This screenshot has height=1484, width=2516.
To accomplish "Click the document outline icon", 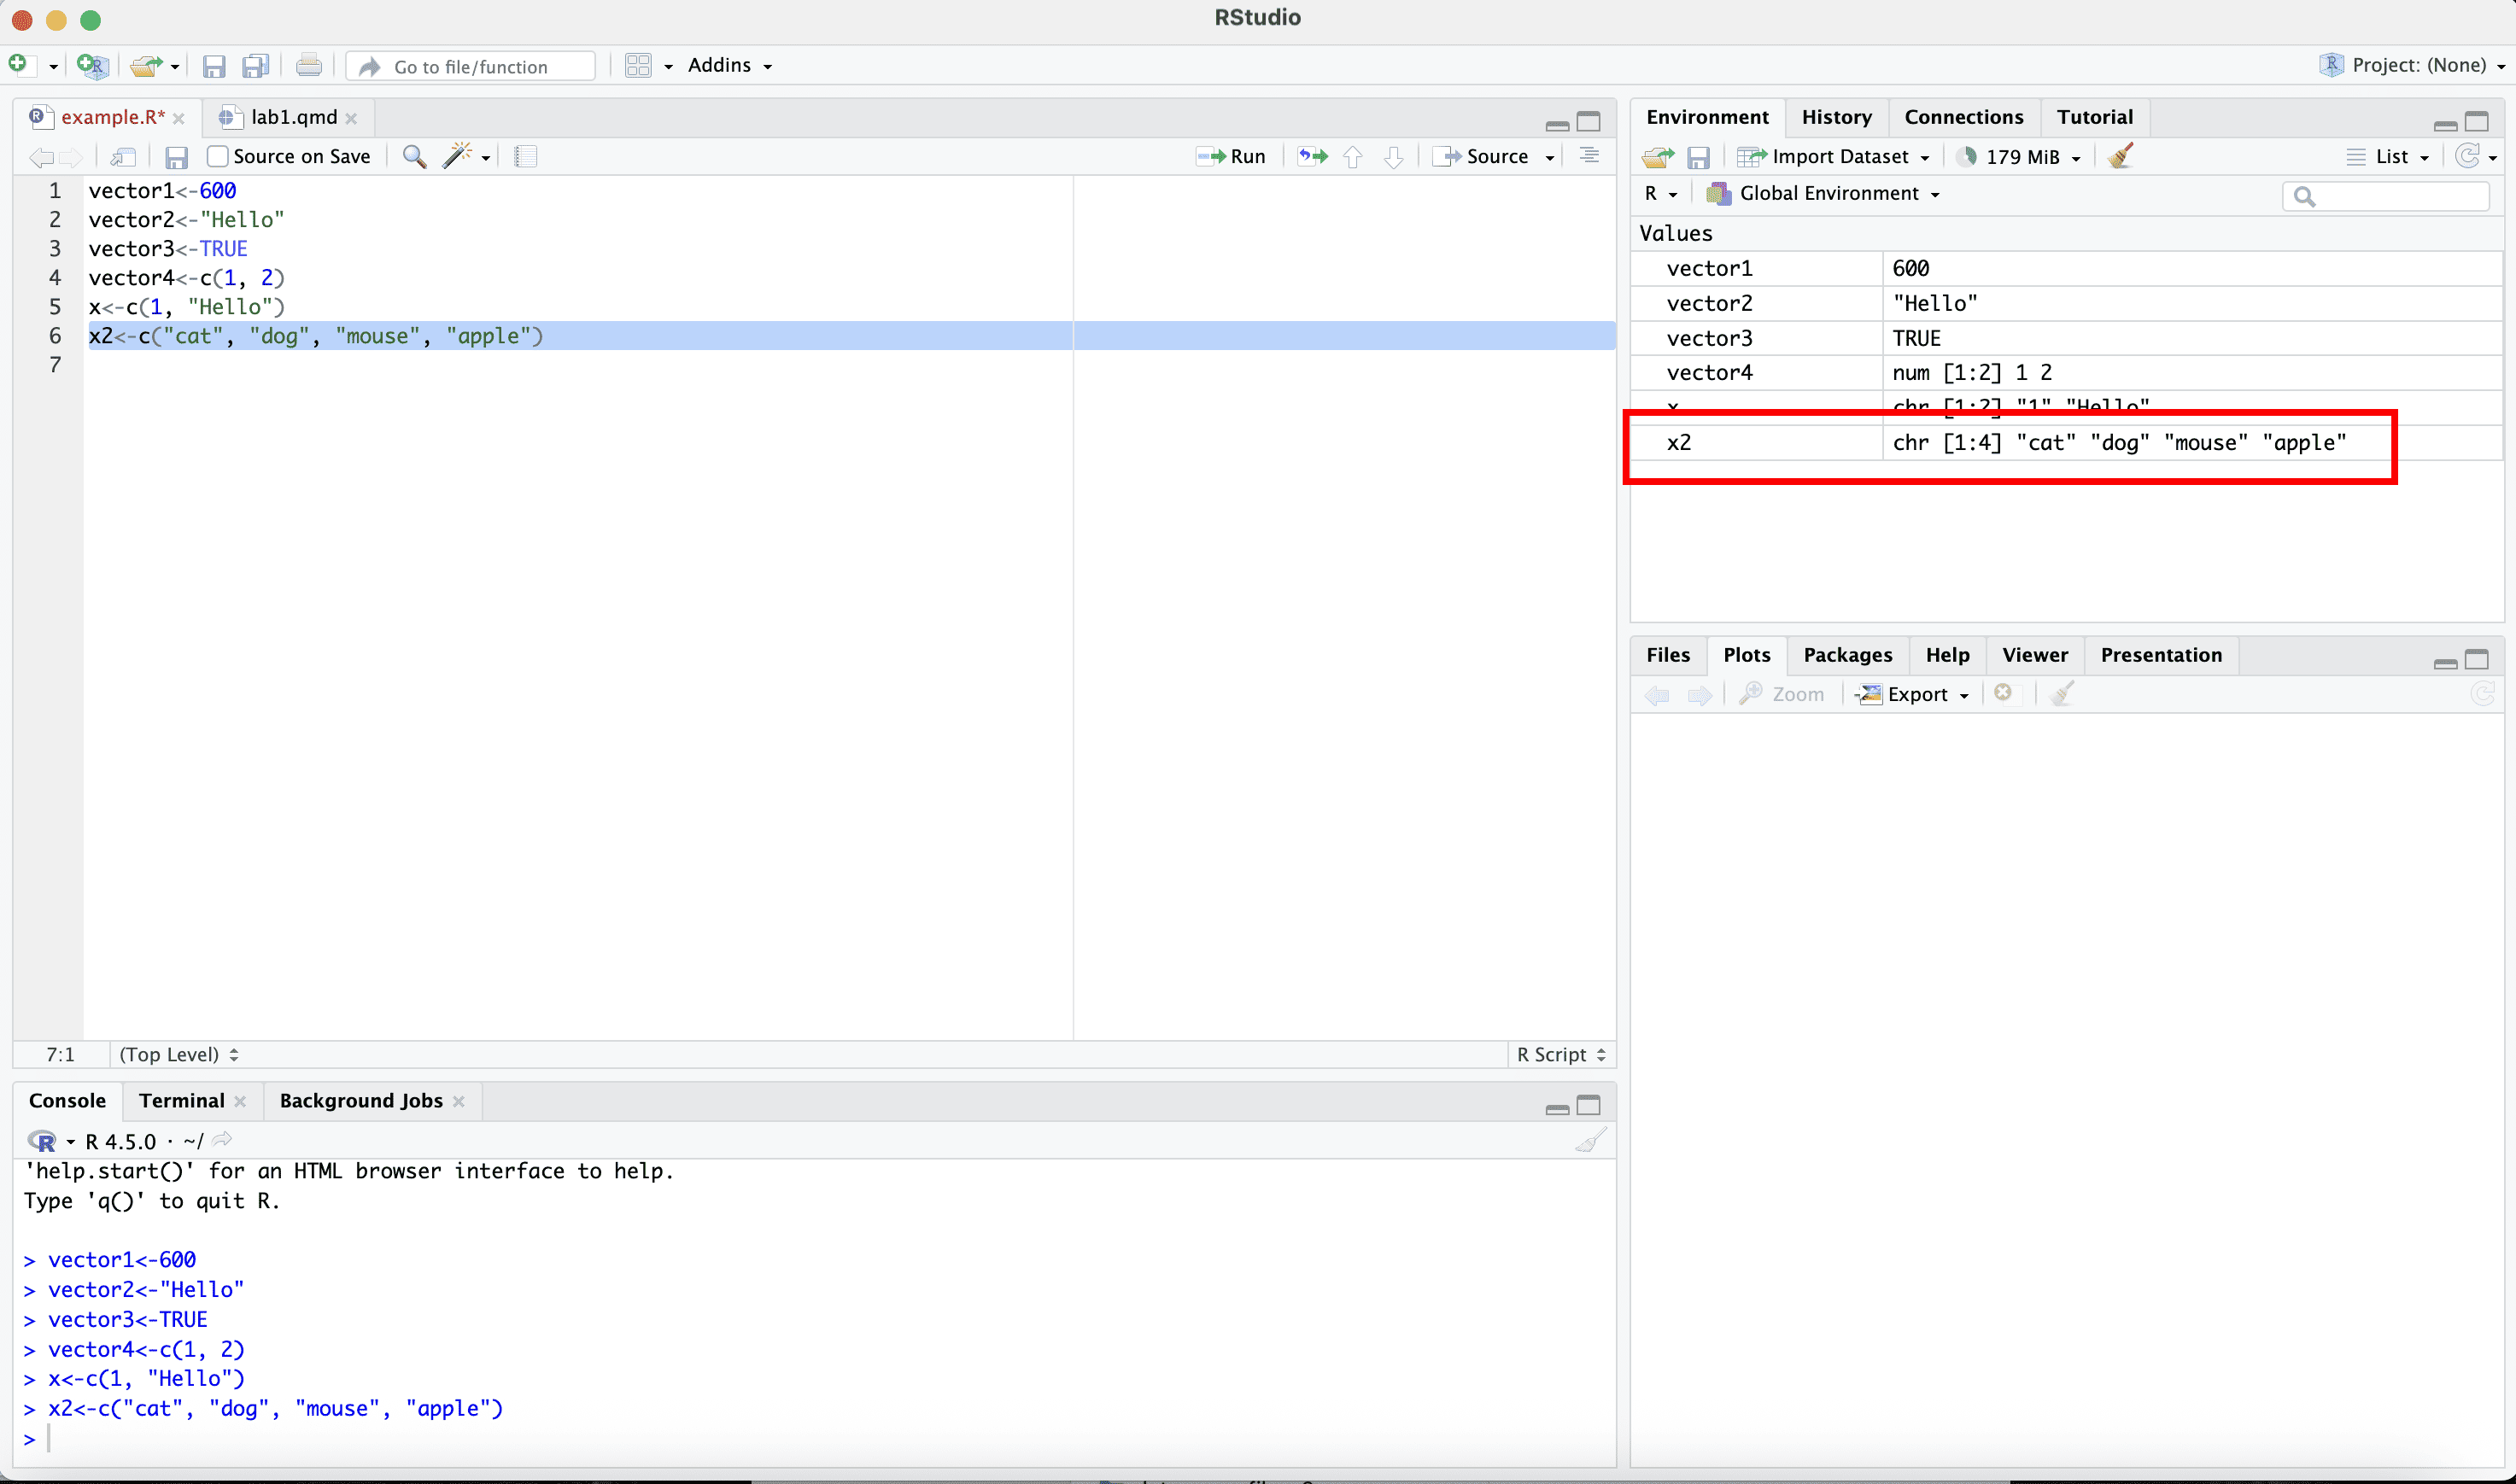I will [1589, 156].
